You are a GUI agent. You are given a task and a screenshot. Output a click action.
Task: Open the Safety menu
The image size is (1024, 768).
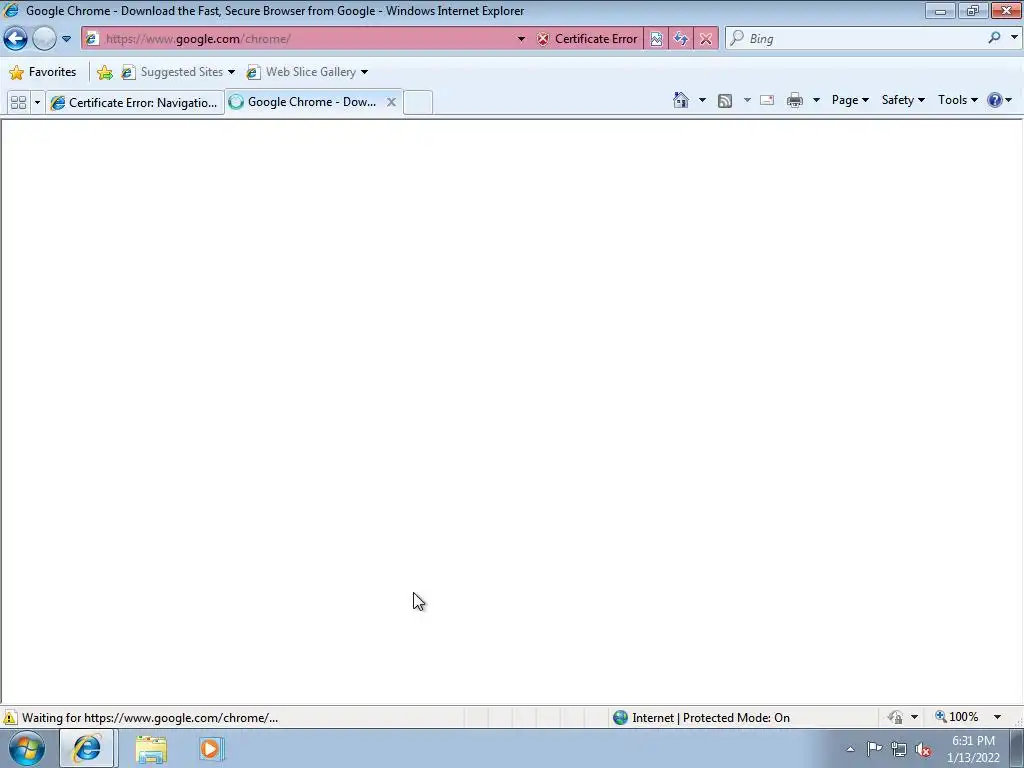903,100
